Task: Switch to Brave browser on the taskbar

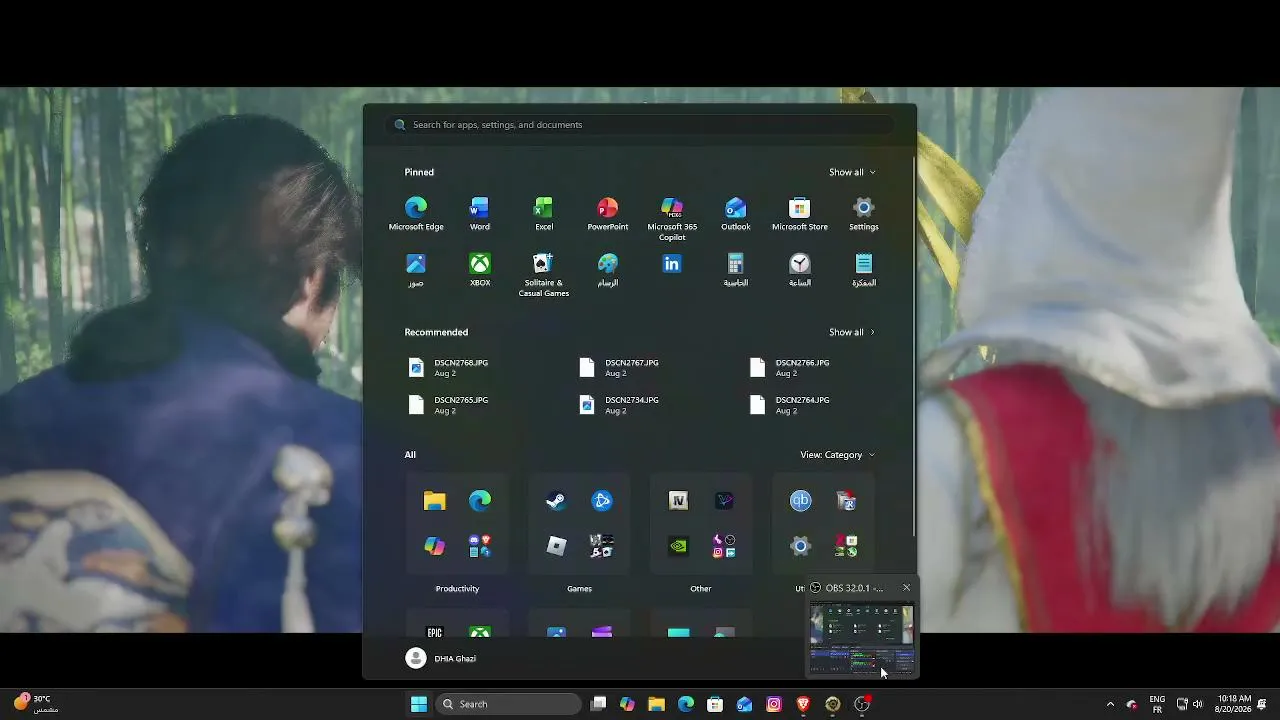Action: coord(803,704)
